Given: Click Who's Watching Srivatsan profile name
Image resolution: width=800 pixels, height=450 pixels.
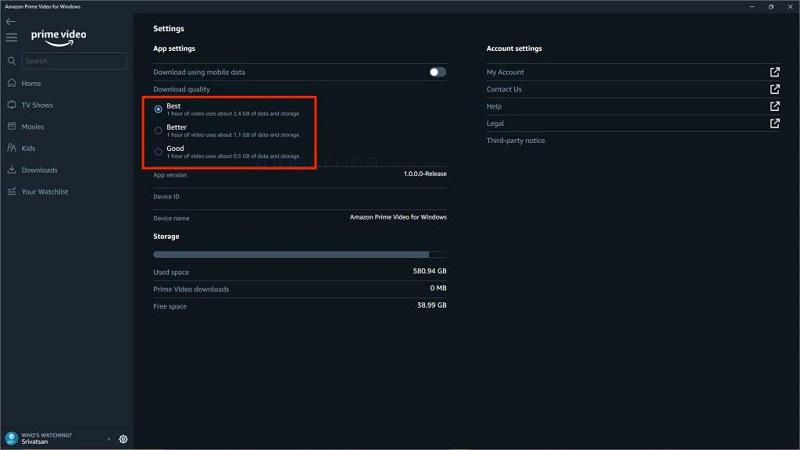Looking at the screenshot, I should tap(35, 442).
